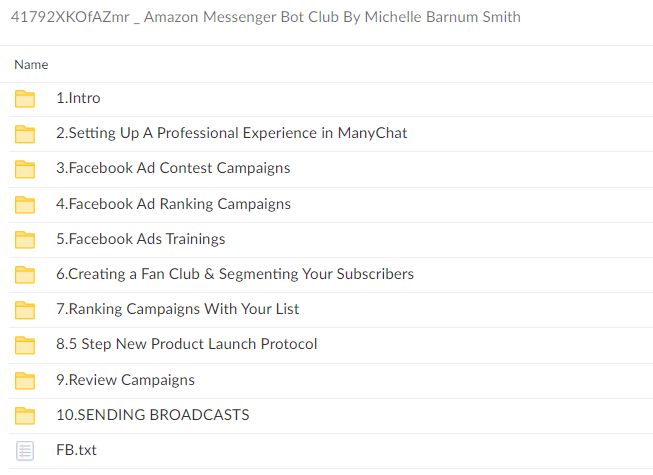The image size is (653, 475).
Task: Click folder icon next to 9.Review Campaigns
Action: point(26,380)
